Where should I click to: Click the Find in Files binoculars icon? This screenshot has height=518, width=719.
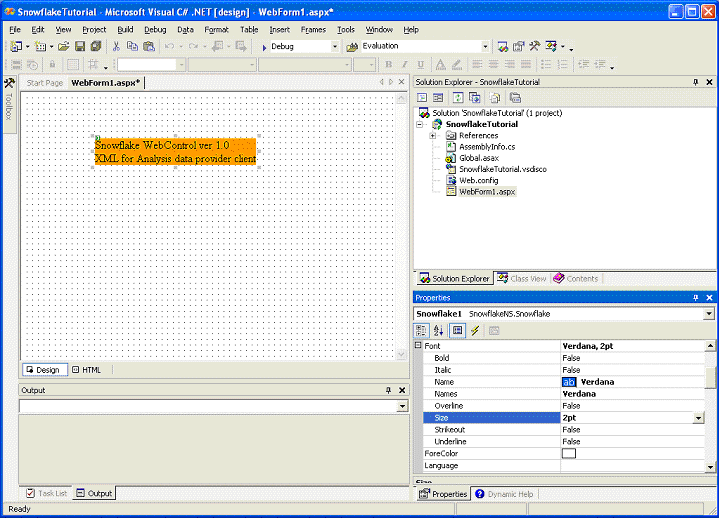click(x=352, y=47)
